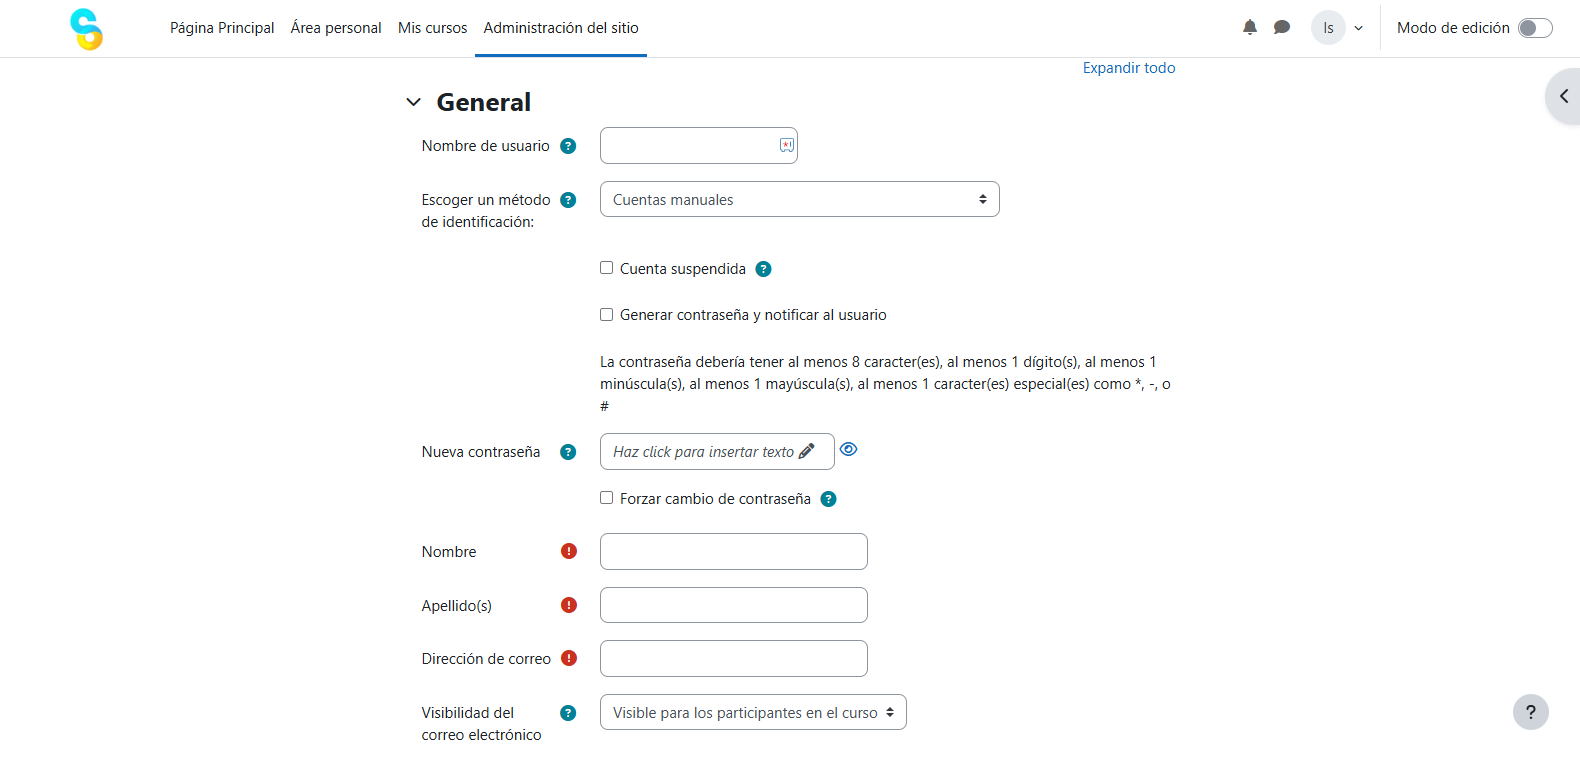
Task: Open the messages chat icon
Action: pyautogui.click(x=1282, y=27)
